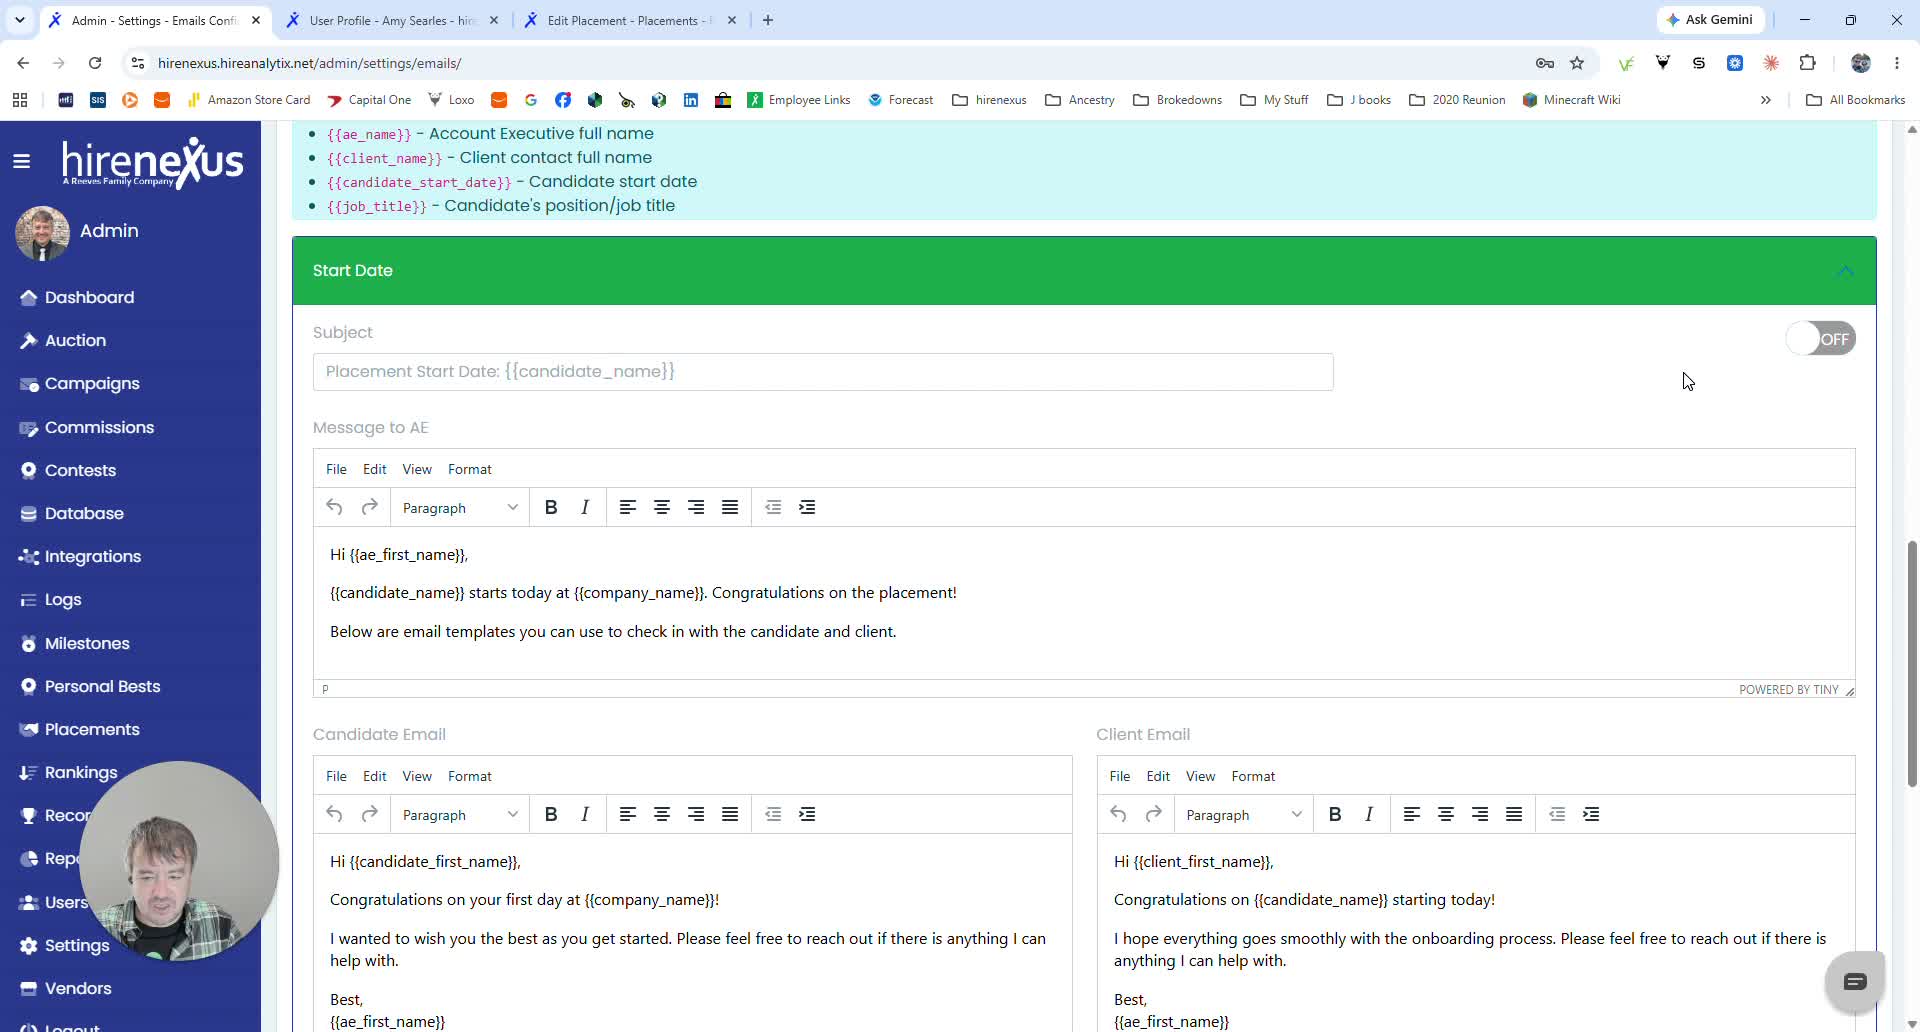Image resolution: width=1920 pixels, height=1032 pixels.
Task: Open the chat support widget
Action: pos(1855,982)
